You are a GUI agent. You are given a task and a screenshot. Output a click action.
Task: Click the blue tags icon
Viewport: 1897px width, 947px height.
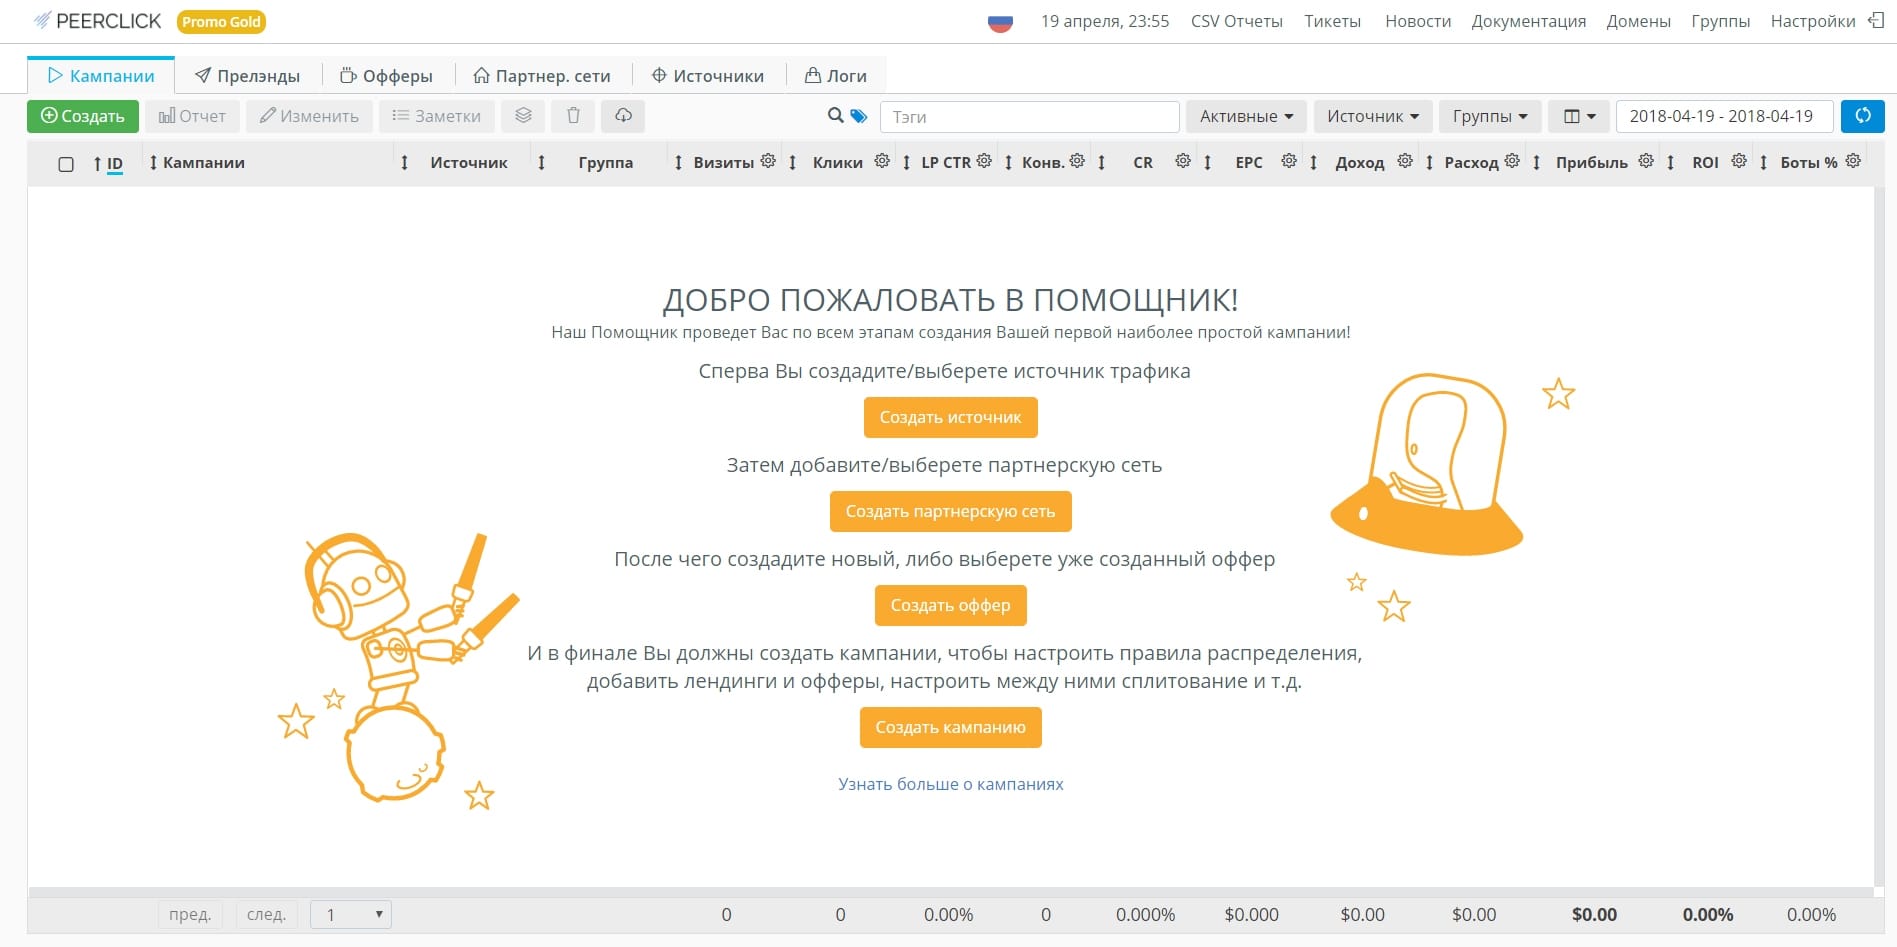(x=859, y=116)
